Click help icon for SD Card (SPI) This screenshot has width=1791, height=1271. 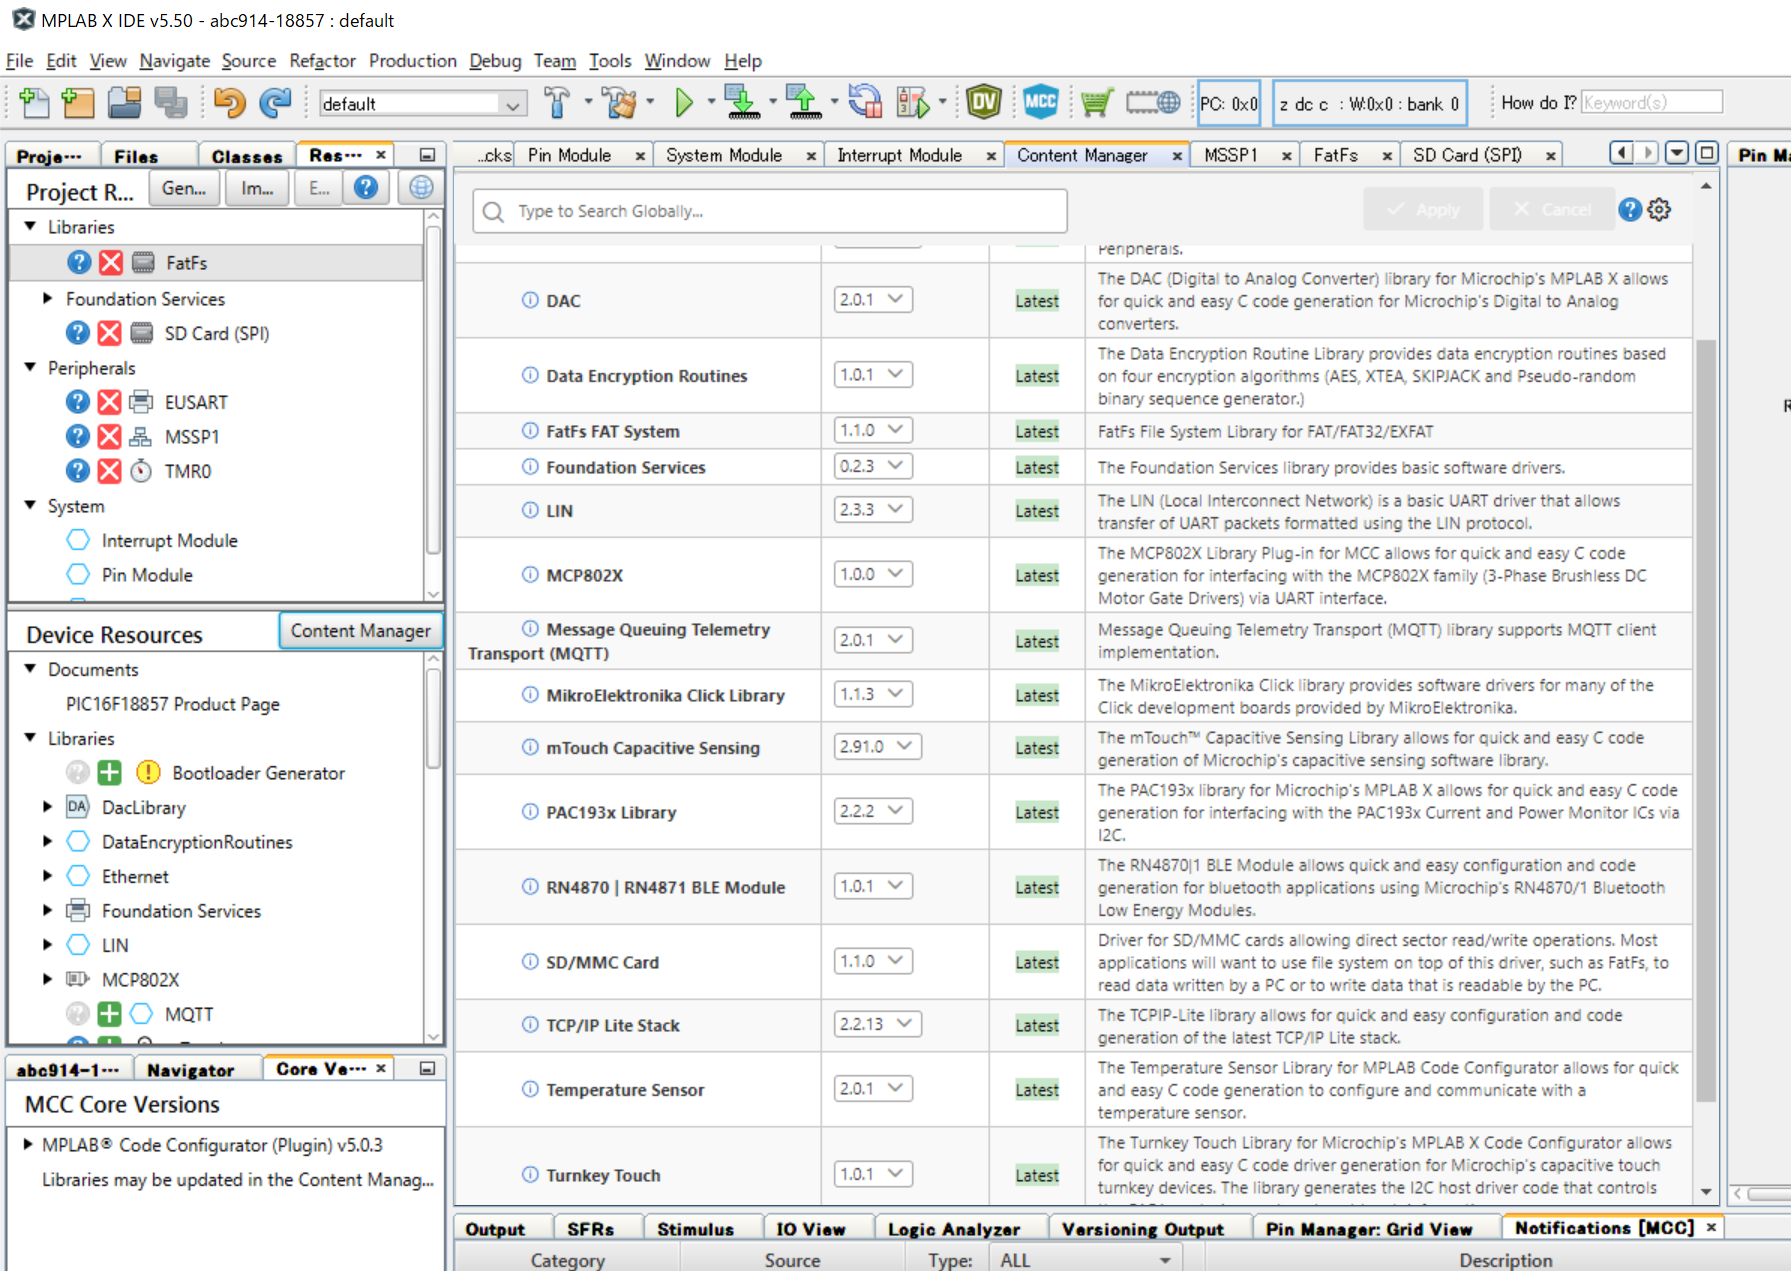point(78,333)
